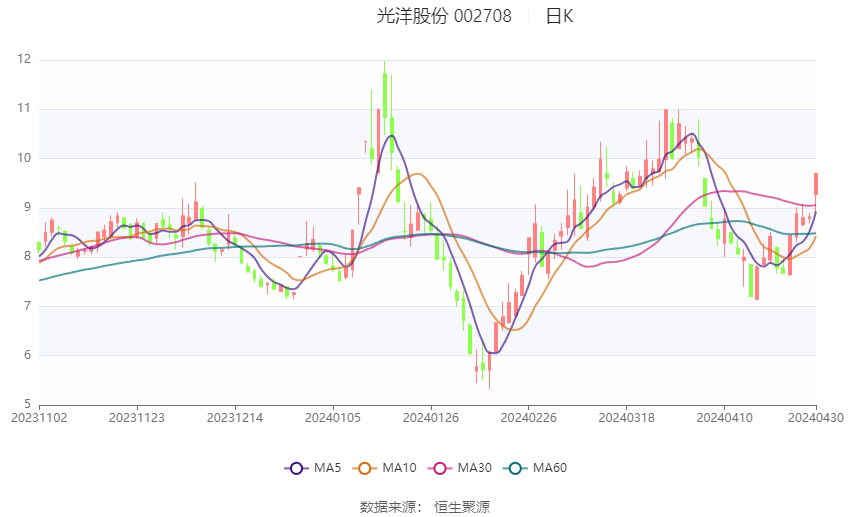850x517 pixels.
Task: Click the 日K label in title
Action: point(559,16)
